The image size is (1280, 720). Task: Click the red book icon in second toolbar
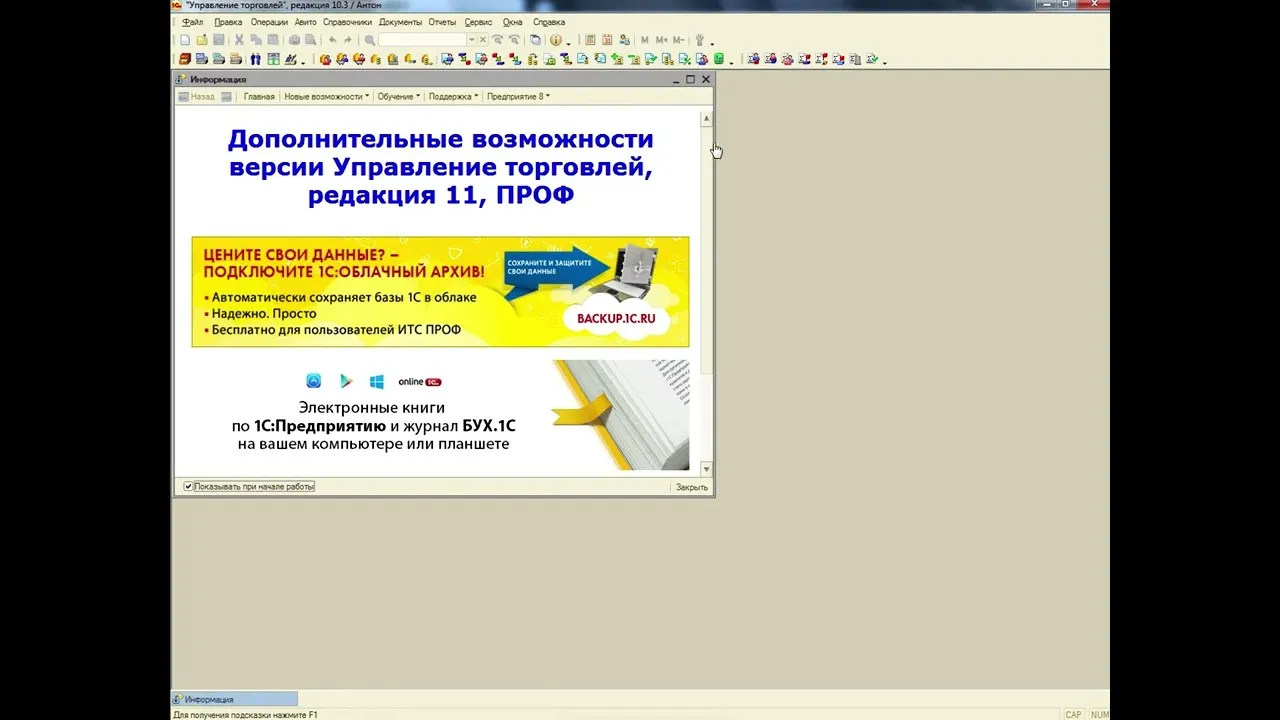(x=185, y=59)
